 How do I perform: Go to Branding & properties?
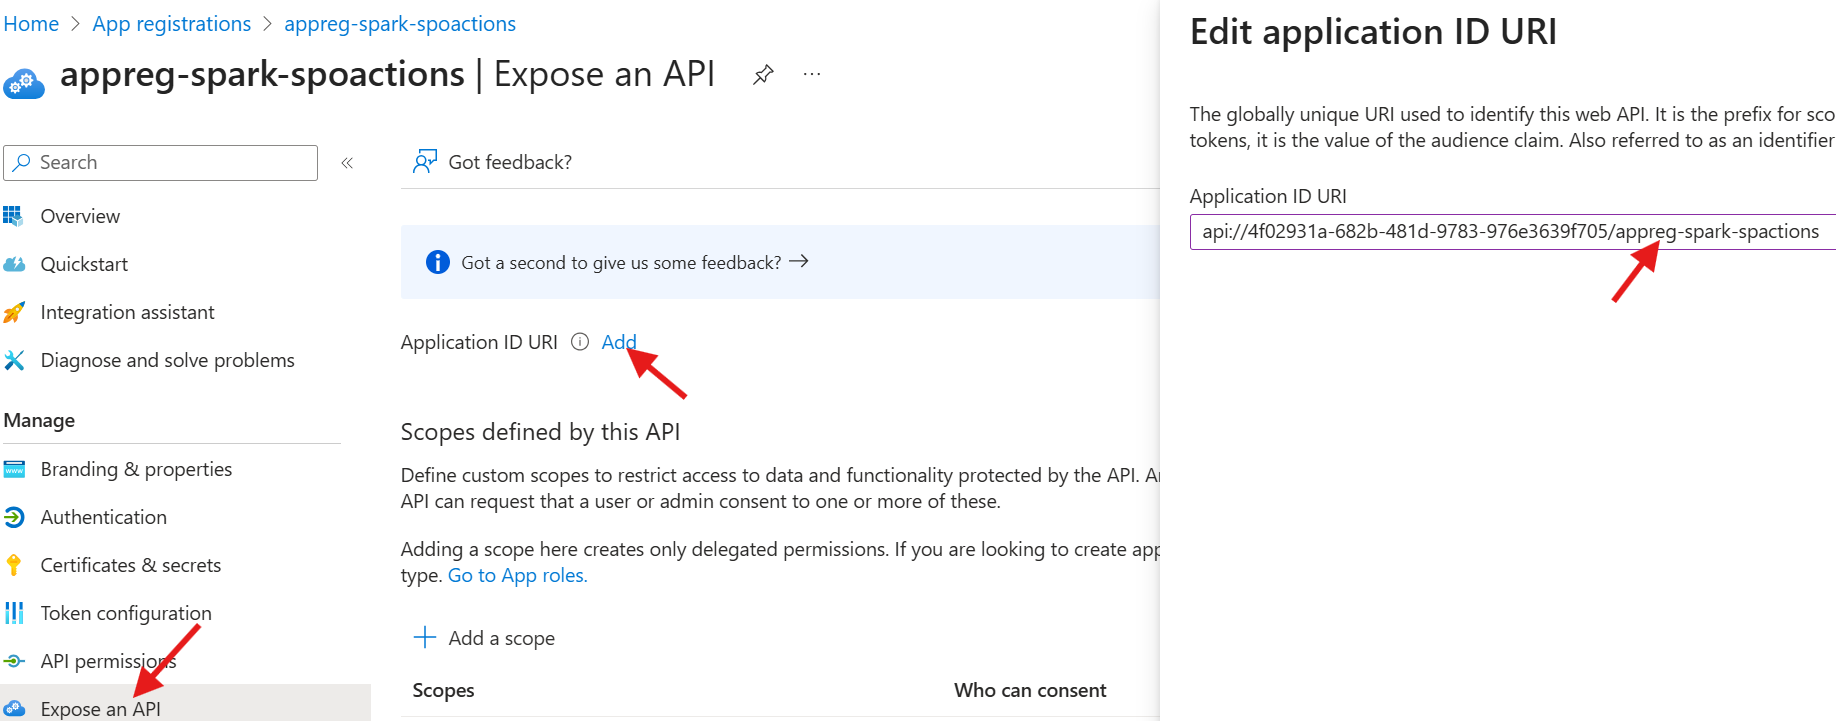point(136,469)
